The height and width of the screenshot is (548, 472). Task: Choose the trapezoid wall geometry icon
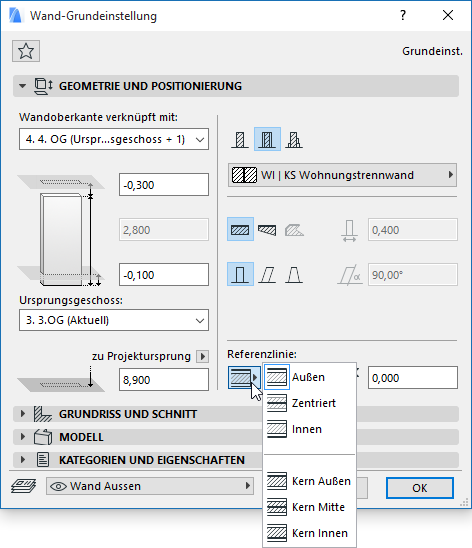(x=267, y=230)
